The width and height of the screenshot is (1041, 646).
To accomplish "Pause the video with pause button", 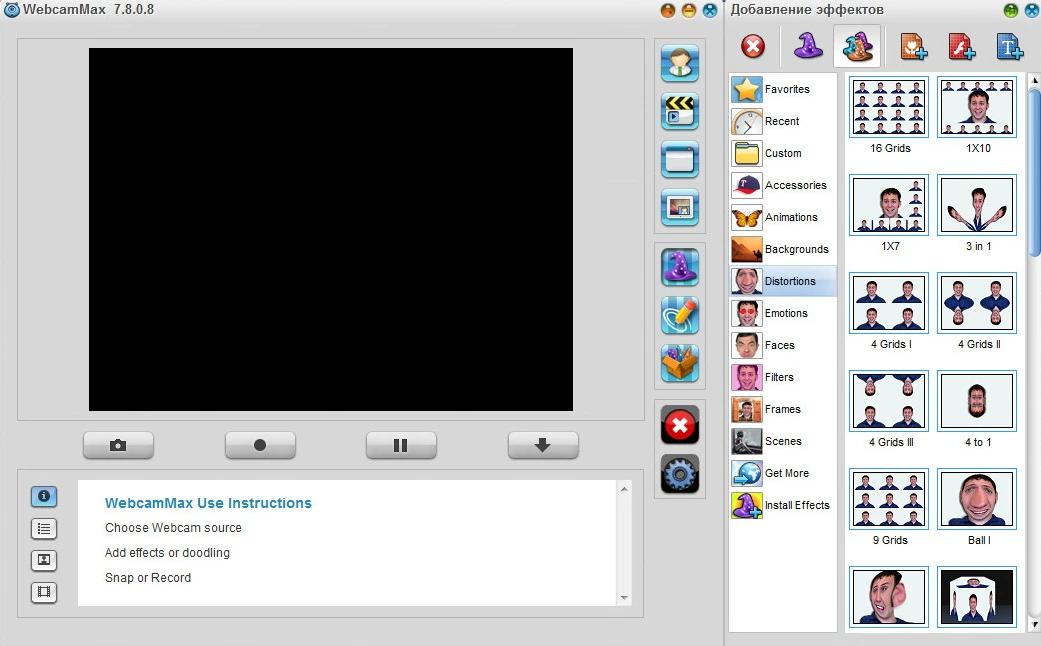I will tap(401, 445).
